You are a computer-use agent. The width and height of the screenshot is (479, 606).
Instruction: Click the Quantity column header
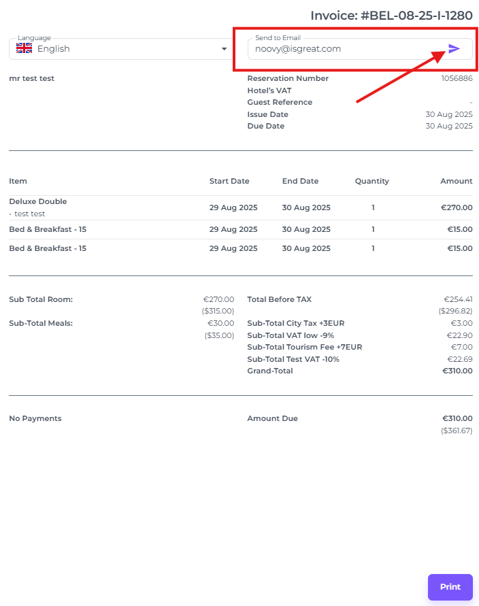[372, 181]
